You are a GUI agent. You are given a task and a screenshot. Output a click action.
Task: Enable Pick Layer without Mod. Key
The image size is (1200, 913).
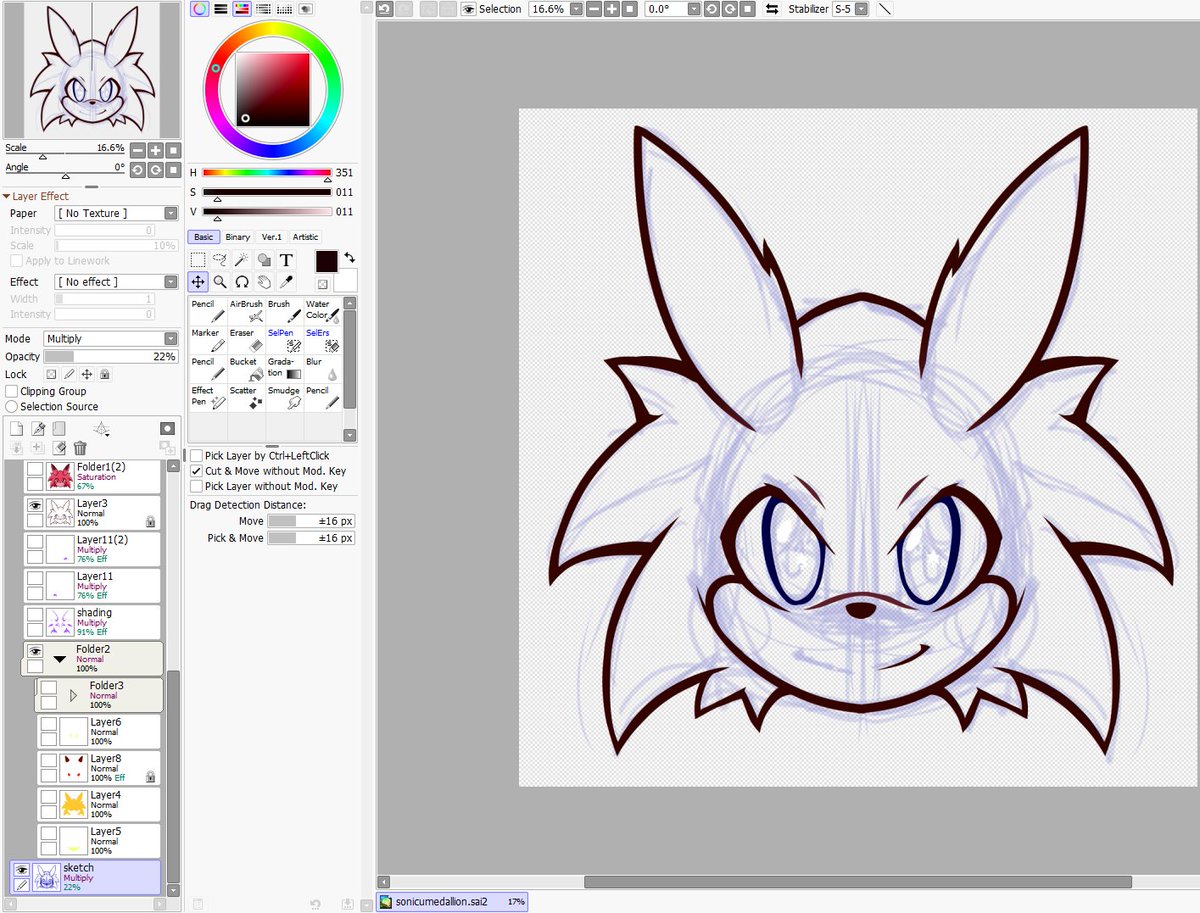(x=196, y=486)
